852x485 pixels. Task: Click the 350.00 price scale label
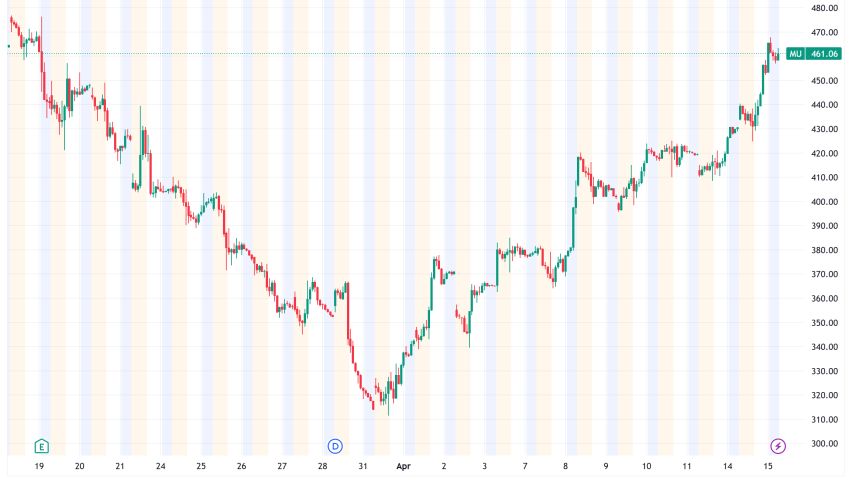click(824, 323)
